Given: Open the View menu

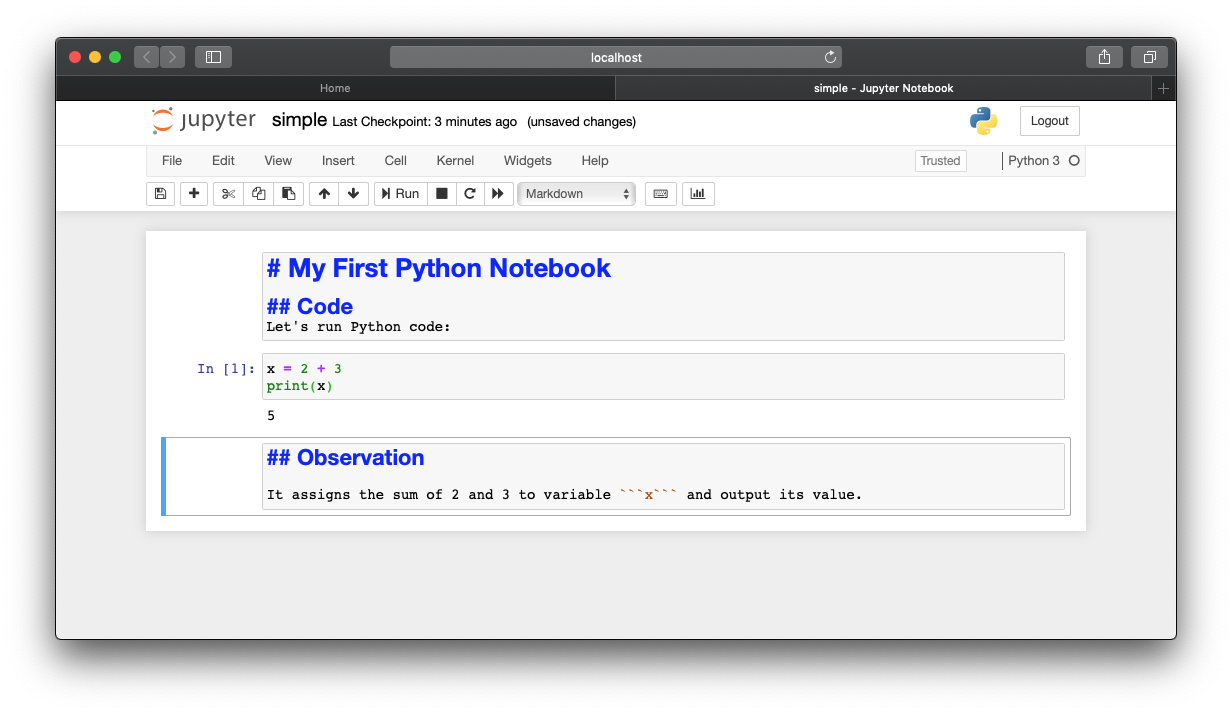Looking at the screenshot, I should point(278,161).
